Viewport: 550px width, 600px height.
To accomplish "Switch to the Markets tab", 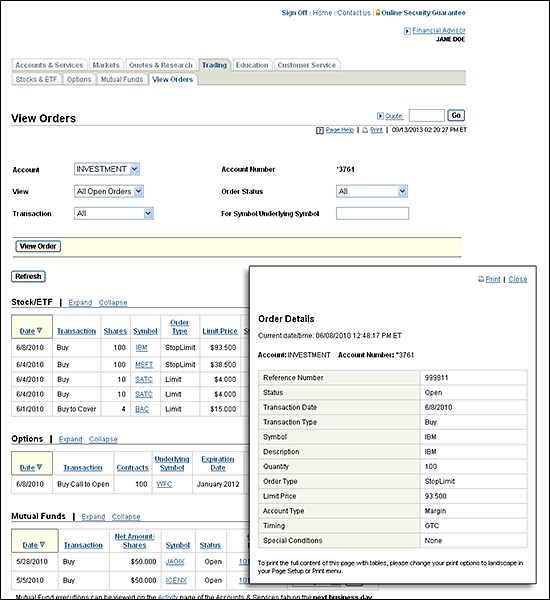I will [x=106, y=65].
